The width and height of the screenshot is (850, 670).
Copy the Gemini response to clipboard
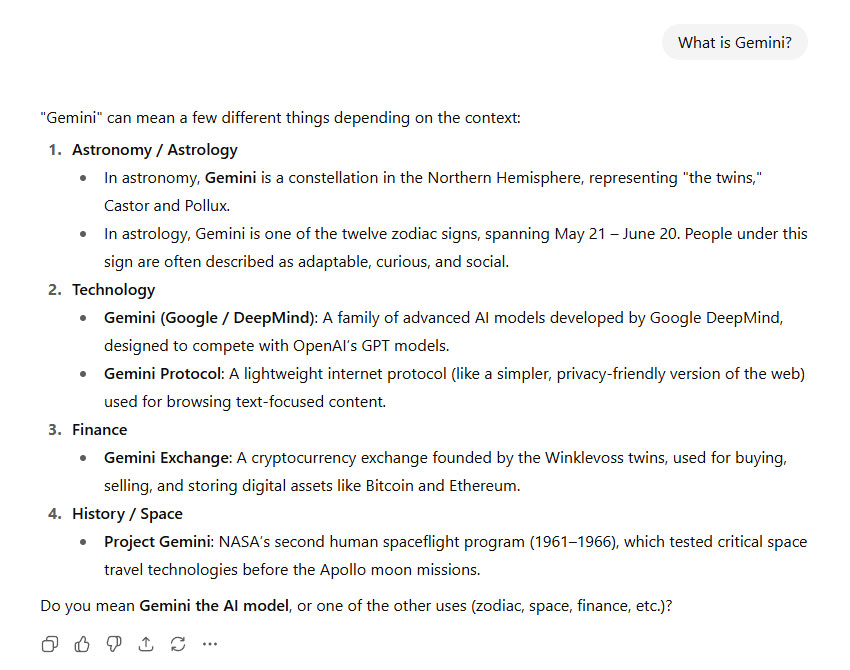point(50,644)
